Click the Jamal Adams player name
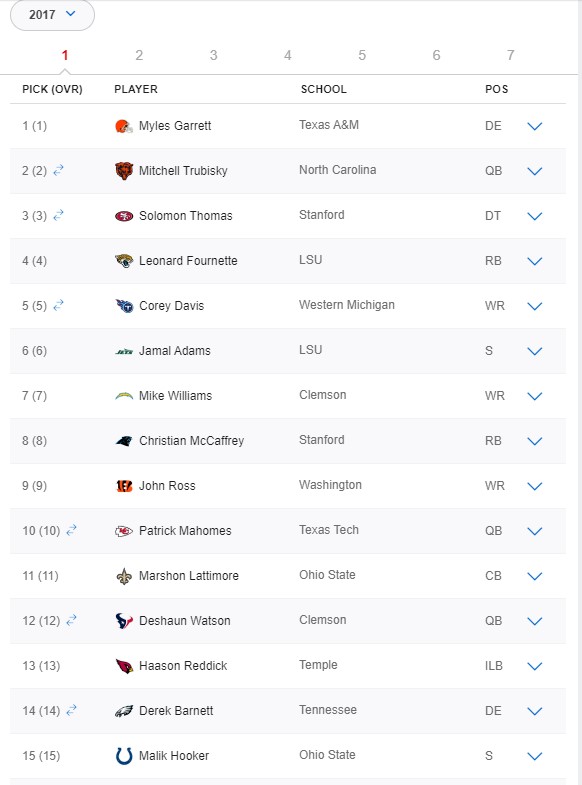The image size is (582, 785). [x=175, y=351]
